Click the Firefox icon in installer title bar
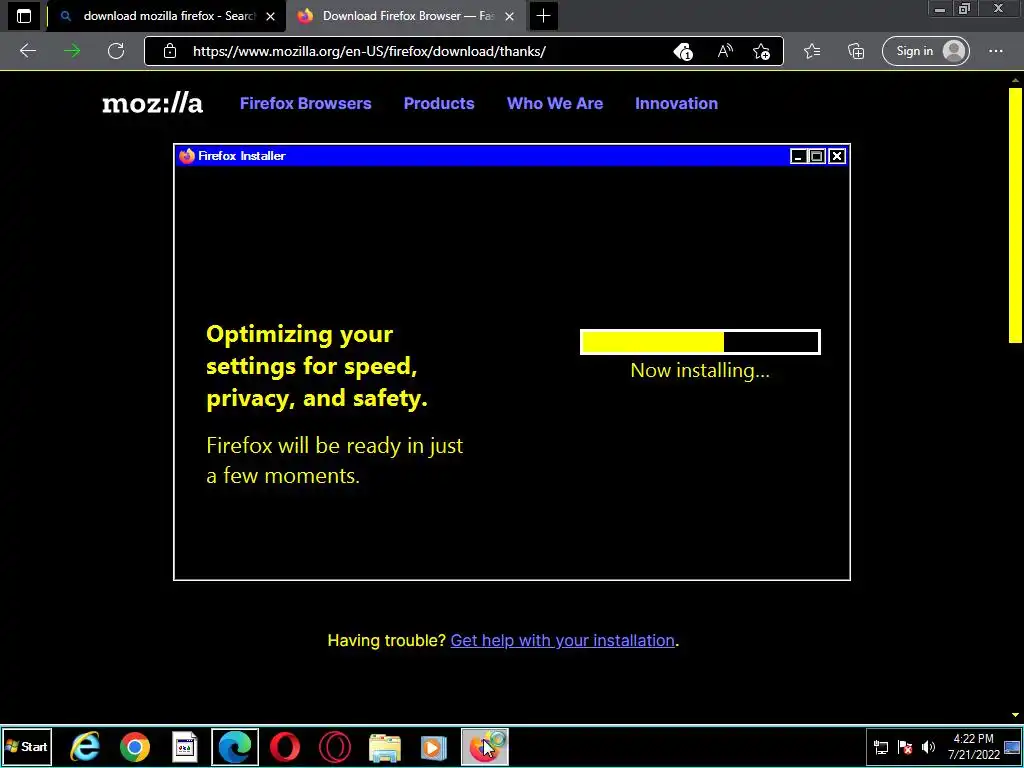Screen dimensions: 1024x768 (187, 156)
